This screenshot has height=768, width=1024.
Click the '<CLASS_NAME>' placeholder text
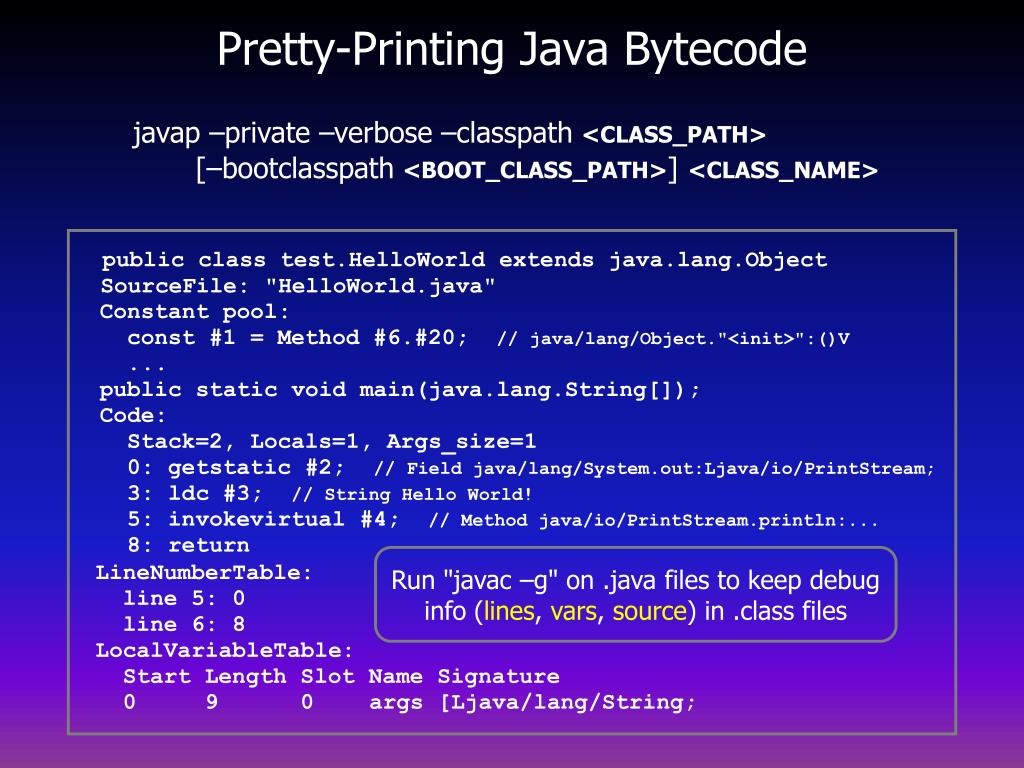click(x=783, y=170)
